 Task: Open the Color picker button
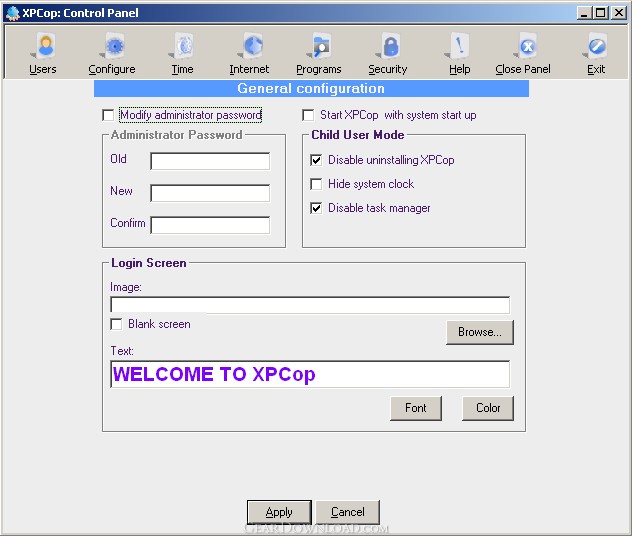pos(488,408)
